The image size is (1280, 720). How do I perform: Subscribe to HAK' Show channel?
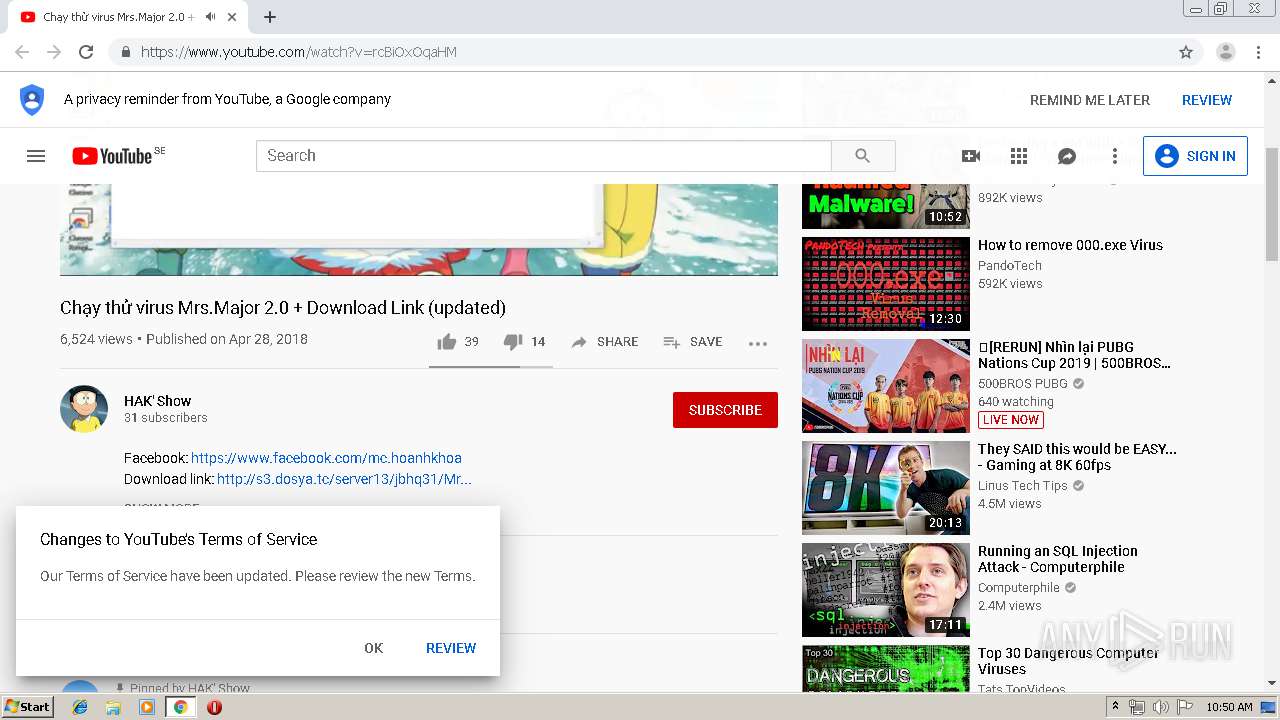point(725,410)
